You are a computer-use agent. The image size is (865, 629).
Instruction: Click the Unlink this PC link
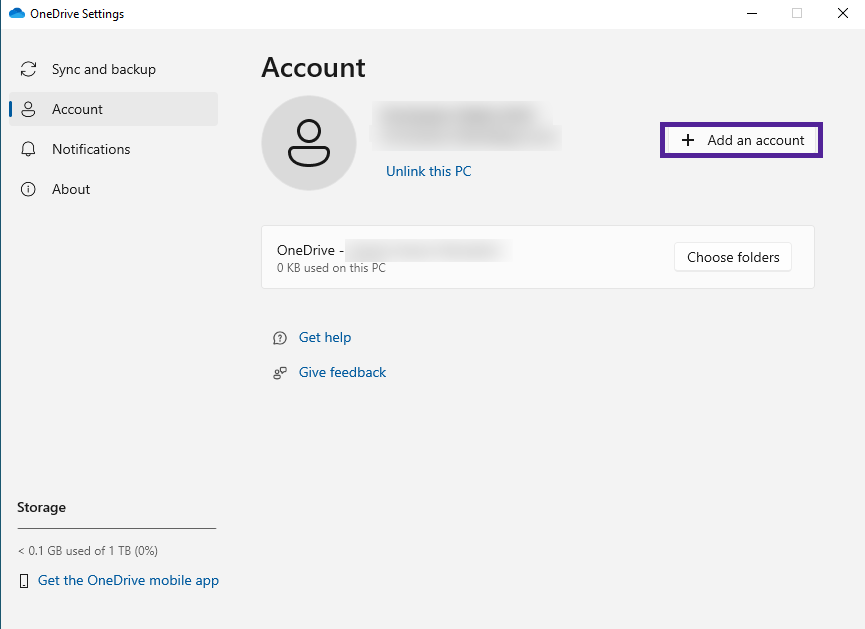pos(428,172)
